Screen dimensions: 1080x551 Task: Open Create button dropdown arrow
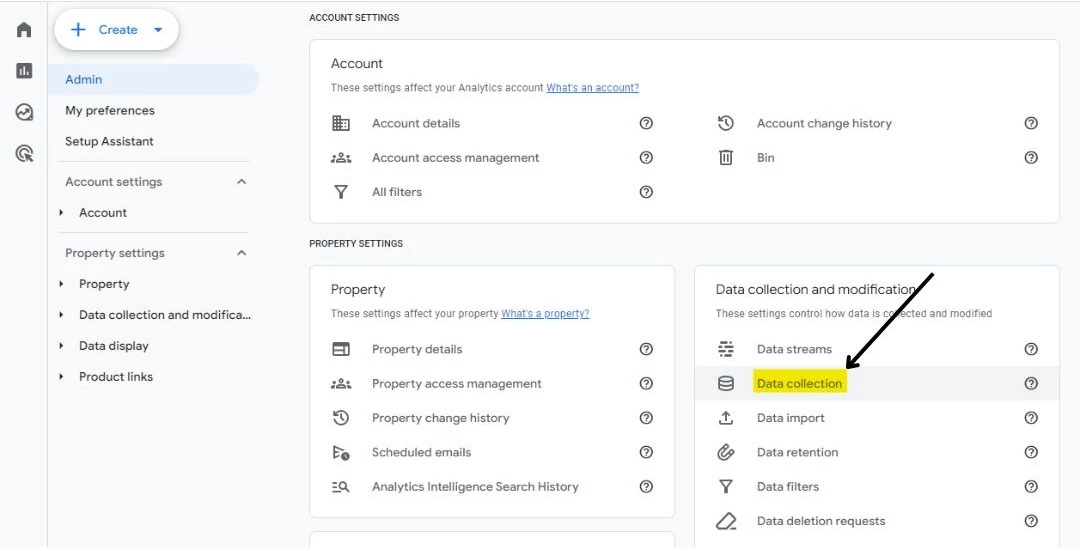tap(158, 30)
